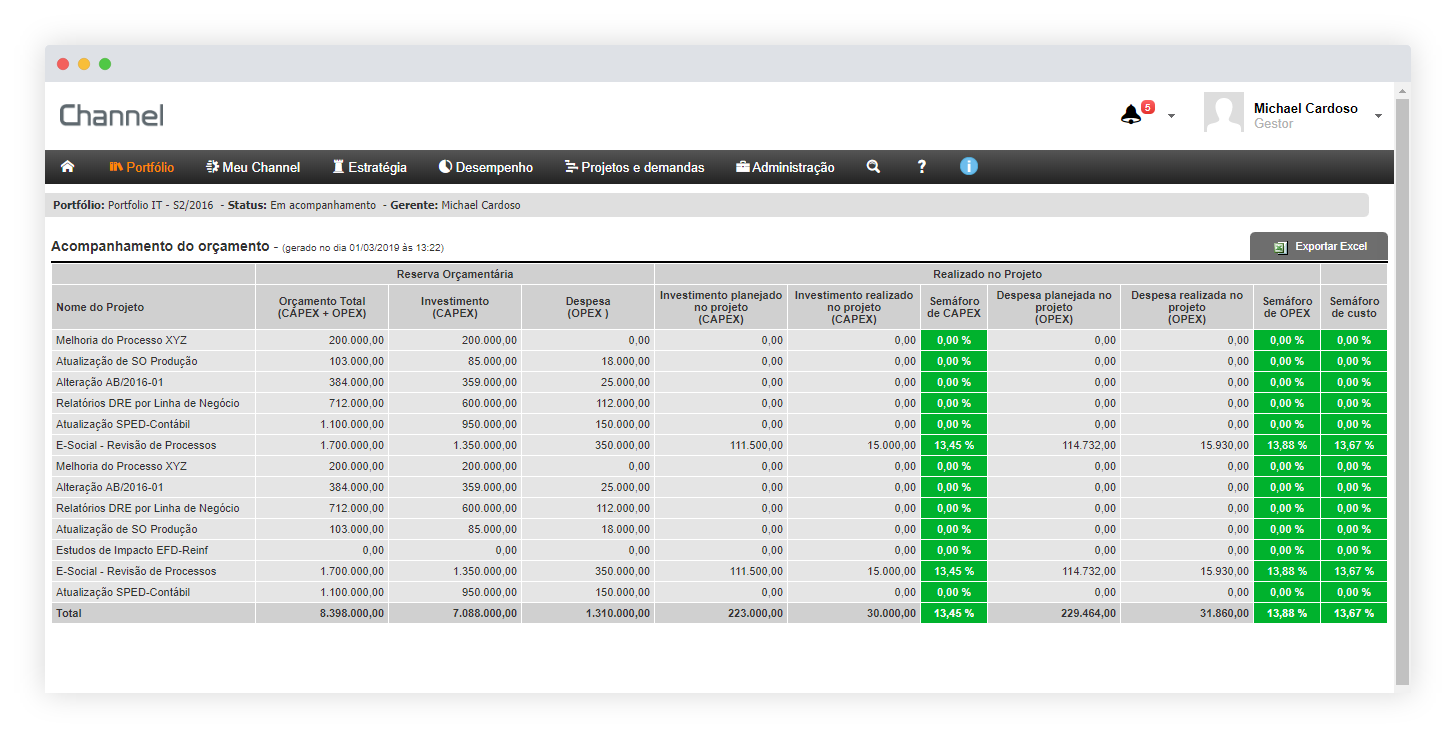Click the Total row green CAPEX semaphore

(x=953, y=613)
